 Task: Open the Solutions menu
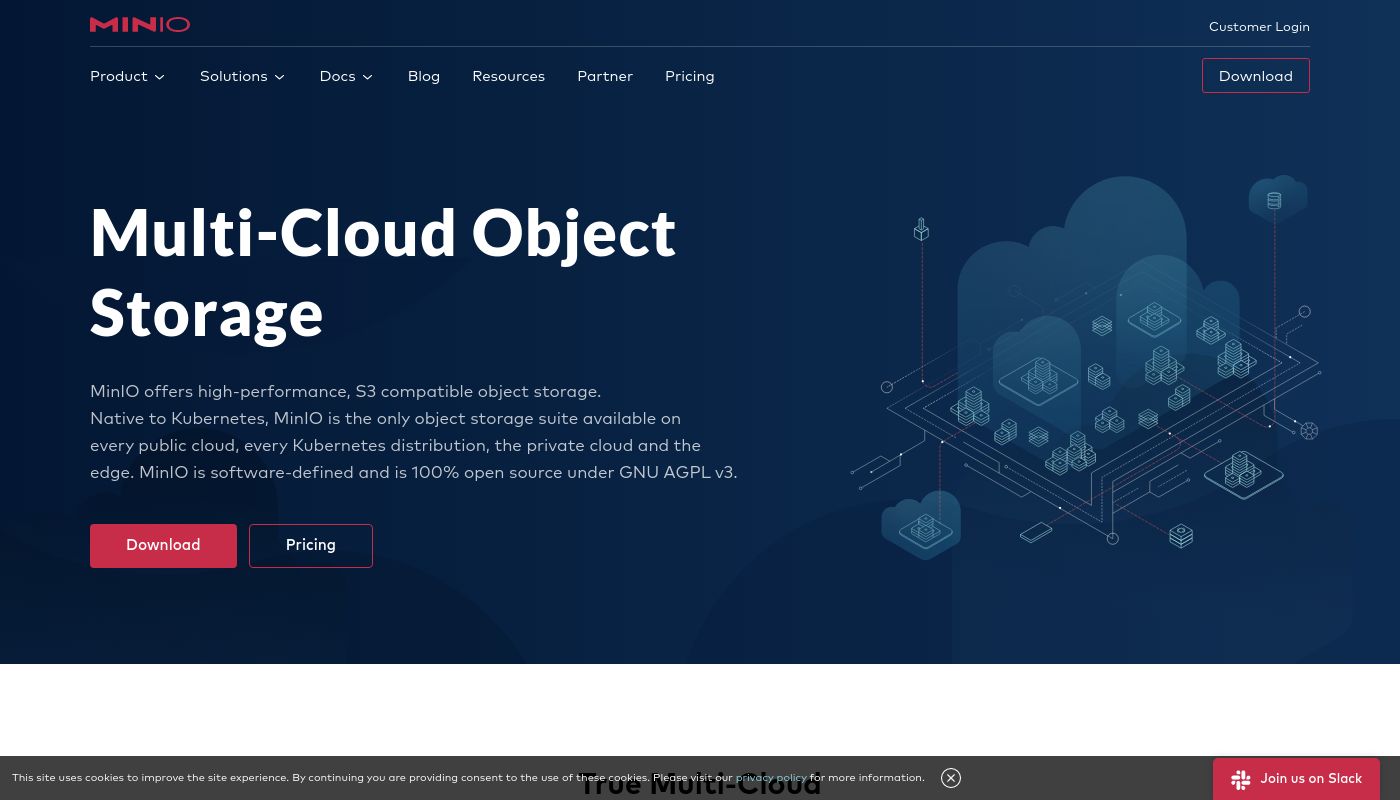(x=243, y=76)
